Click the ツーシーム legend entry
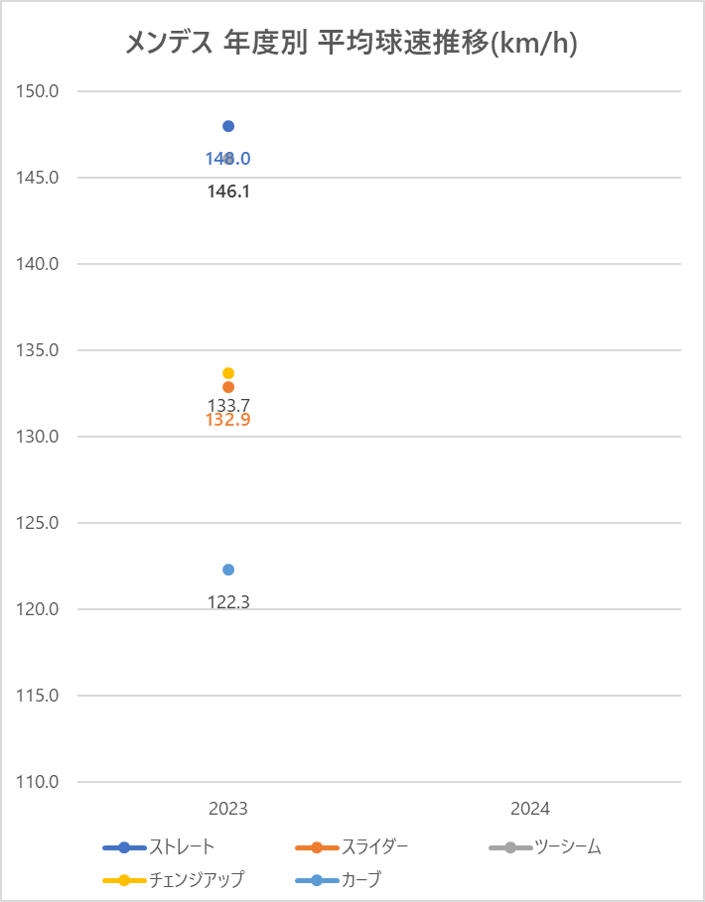Viewport: 705px width, 902px height. point(545,847)
